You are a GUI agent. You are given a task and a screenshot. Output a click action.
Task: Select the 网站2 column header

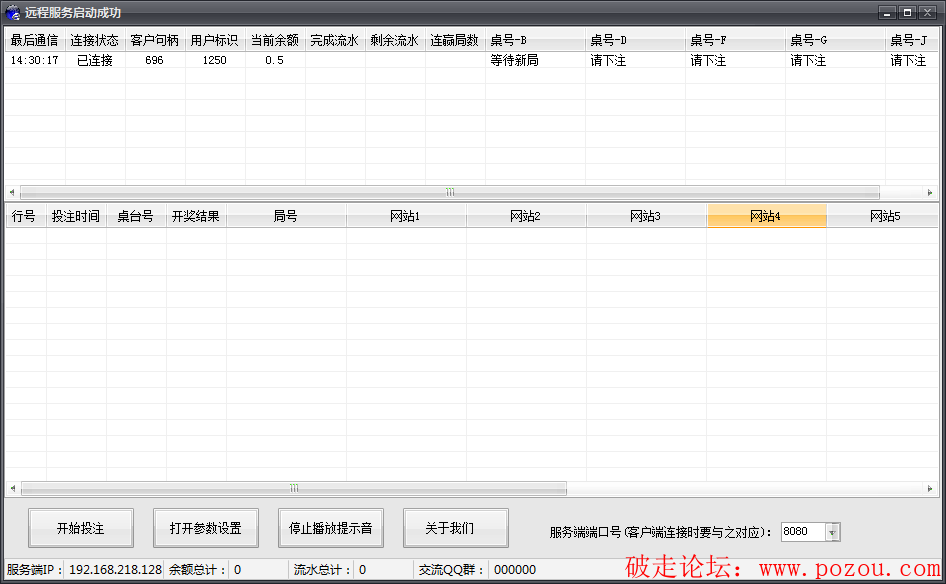click(x=526, y=216)
